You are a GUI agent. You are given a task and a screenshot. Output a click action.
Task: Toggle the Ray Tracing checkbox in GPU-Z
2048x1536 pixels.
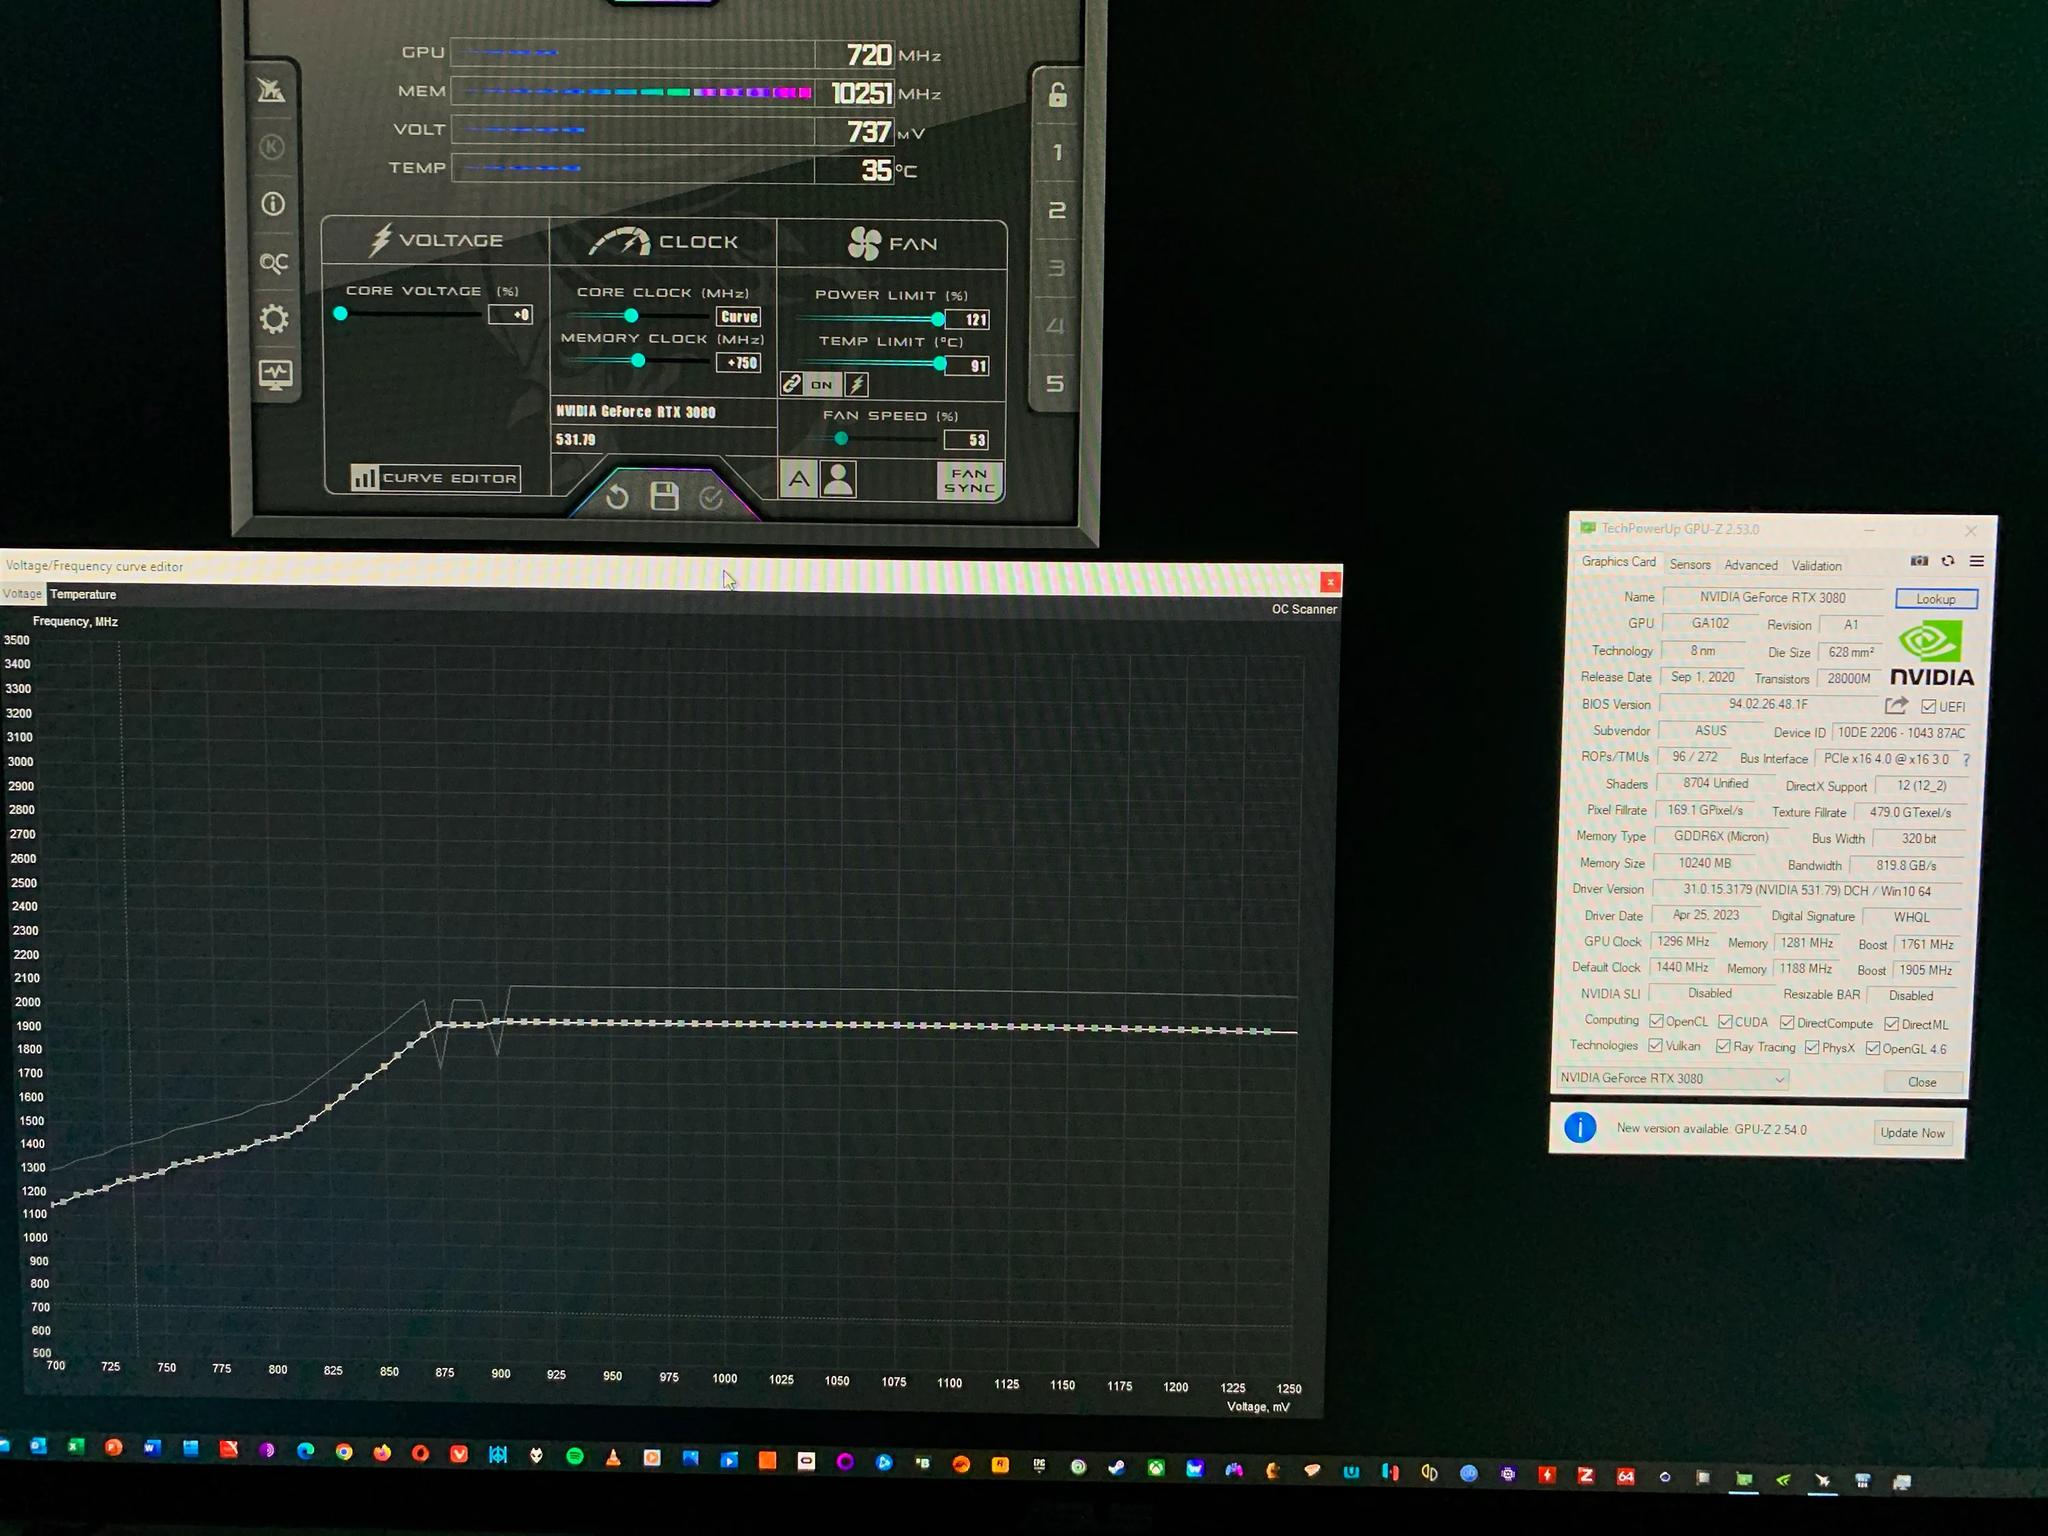click(1723, 1047)
